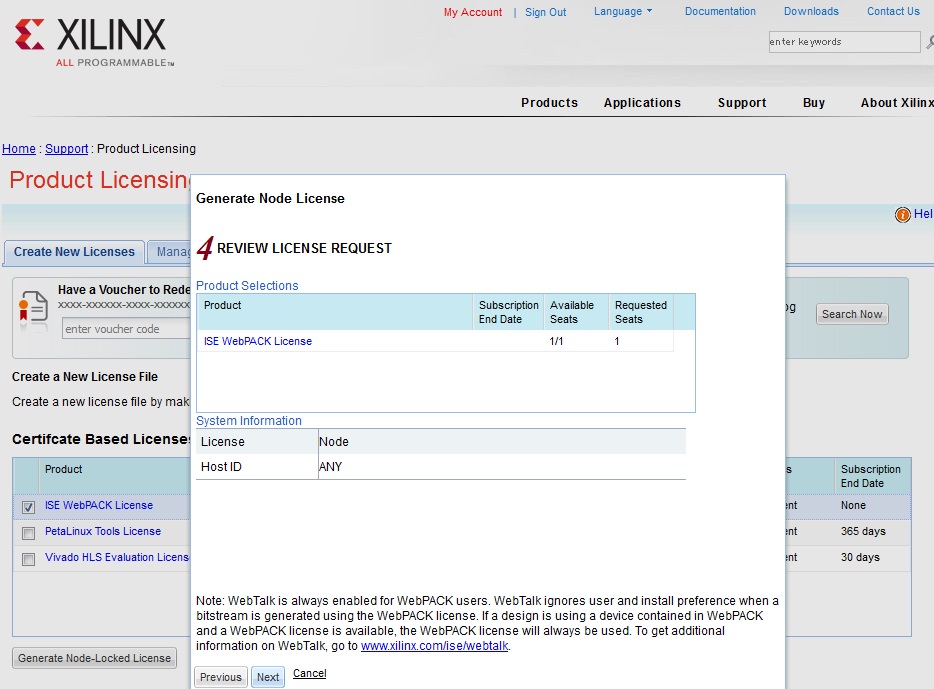Open the Products menu
The width and height of the screenshot is (934, 689).
click(549, 102)
